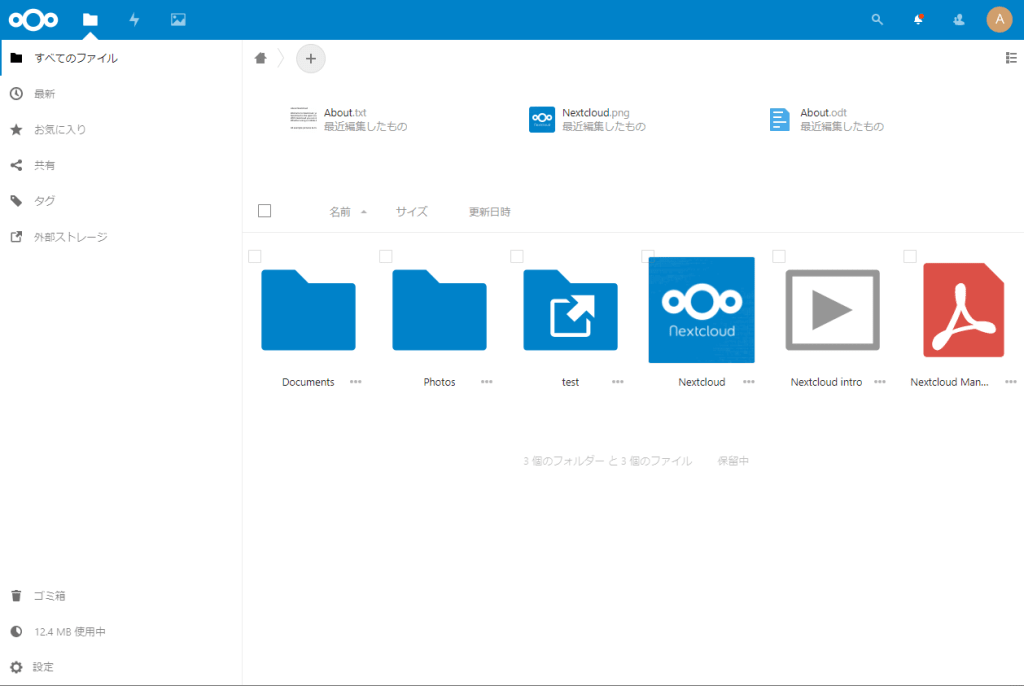The image size is (1024, 686).
Task: Open recent file About.txt
Action: point(349,120)
